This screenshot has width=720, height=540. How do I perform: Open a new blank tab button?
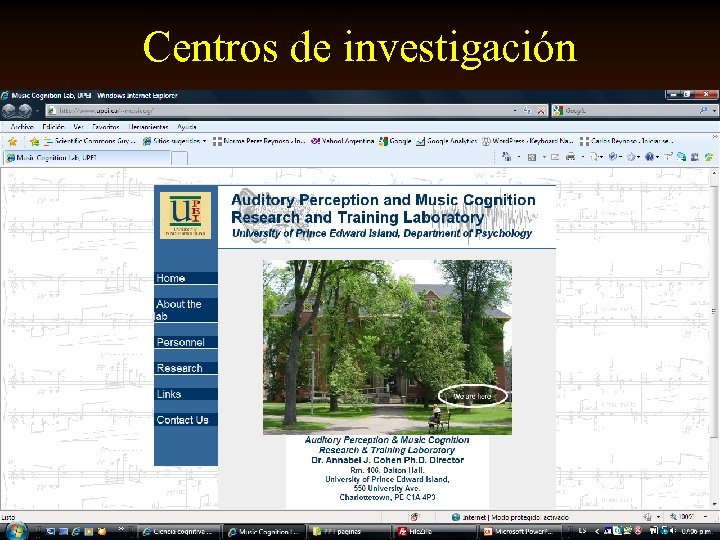pyautogui.click(x=179, y=158)
